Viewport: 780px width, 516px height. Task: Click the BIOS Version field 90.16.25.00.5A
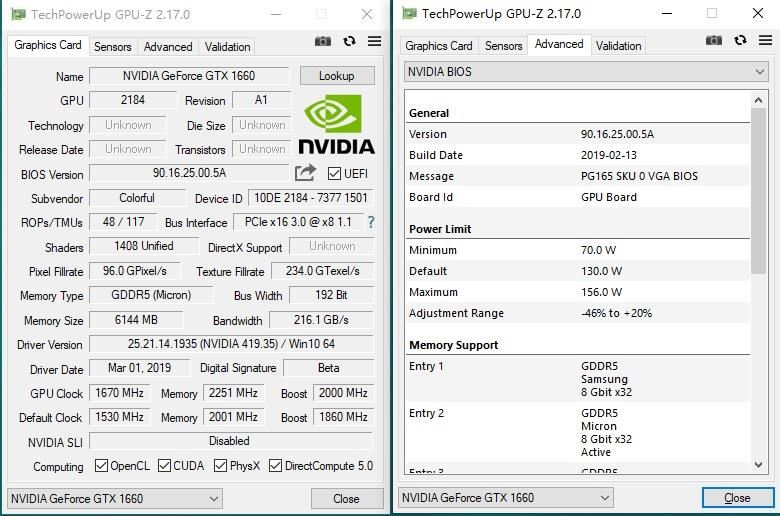point(189,173)
